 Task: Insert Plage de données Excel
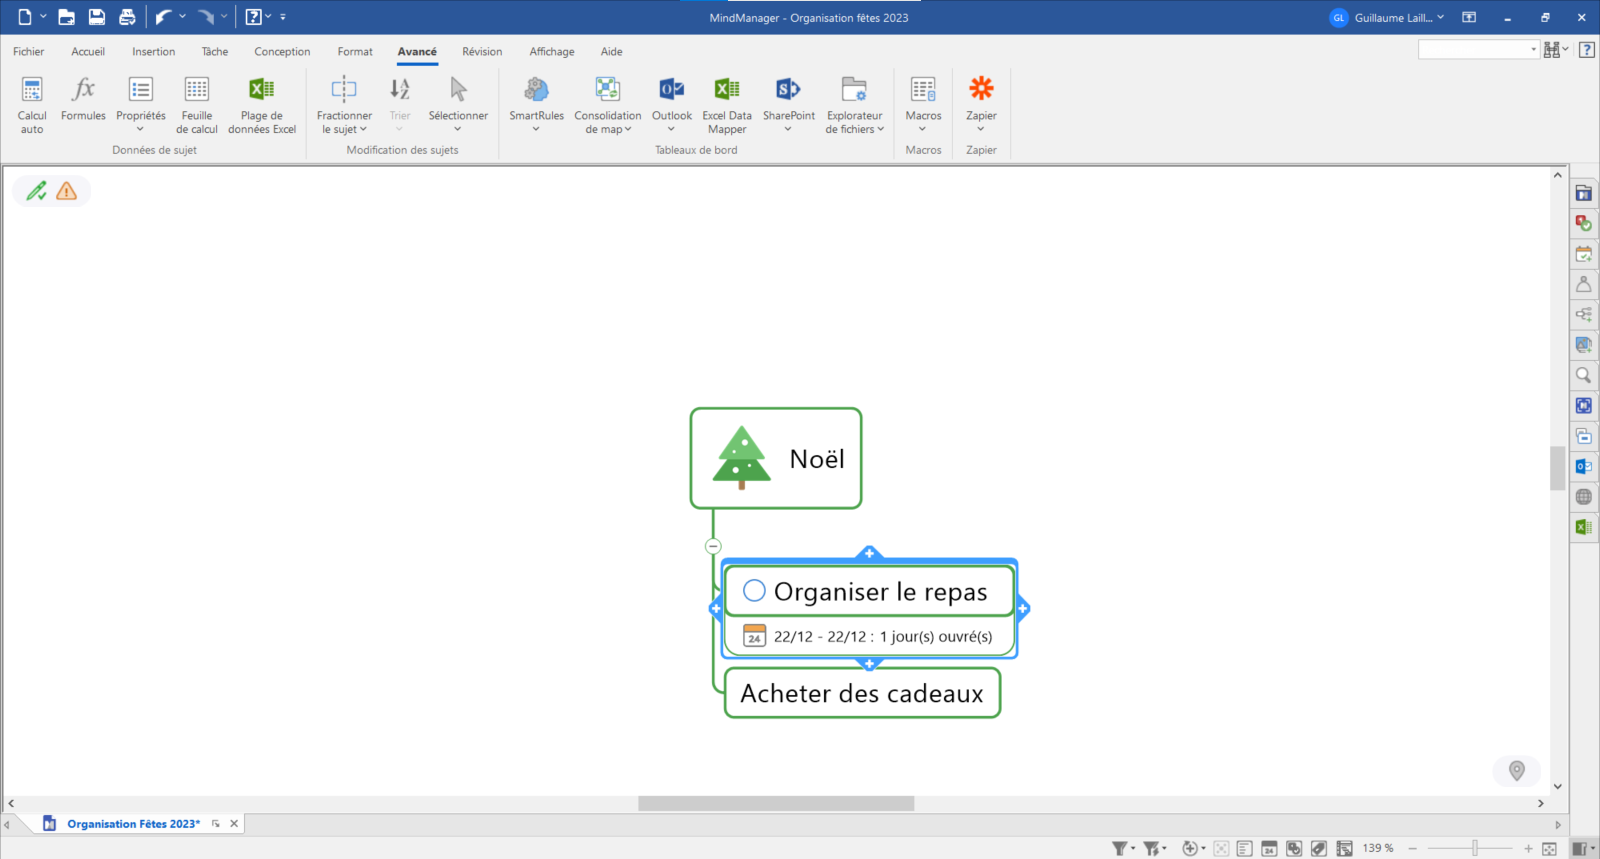[x=262, y=91]
